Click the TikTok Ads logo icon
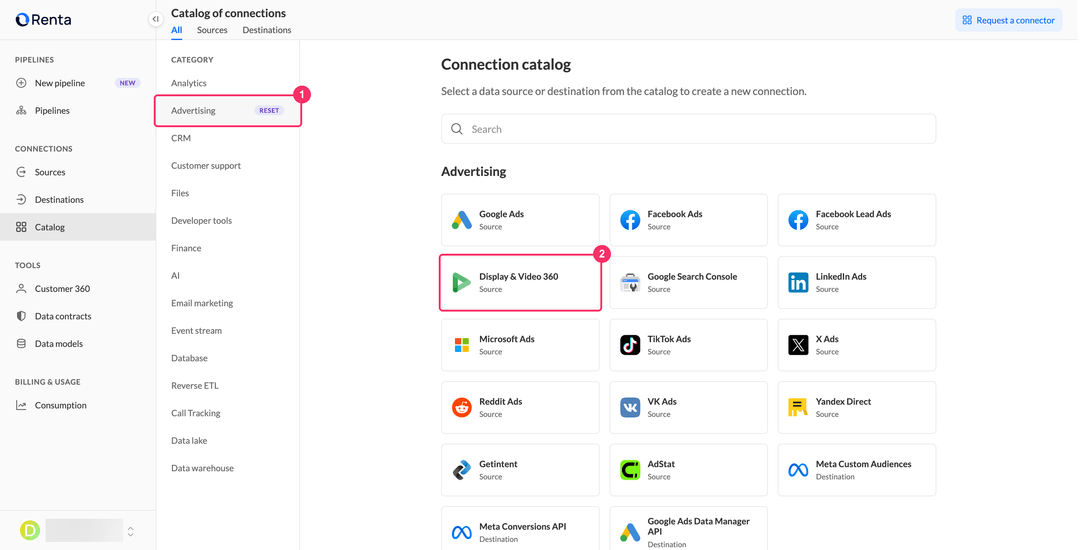The width and height of the screenshot is (1080, 550). (630, 345)
